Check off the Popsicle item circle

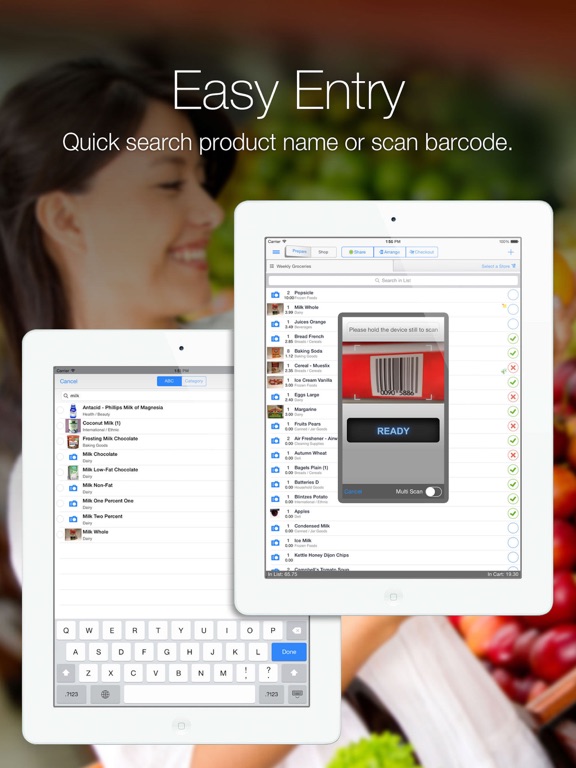[512, 295]
